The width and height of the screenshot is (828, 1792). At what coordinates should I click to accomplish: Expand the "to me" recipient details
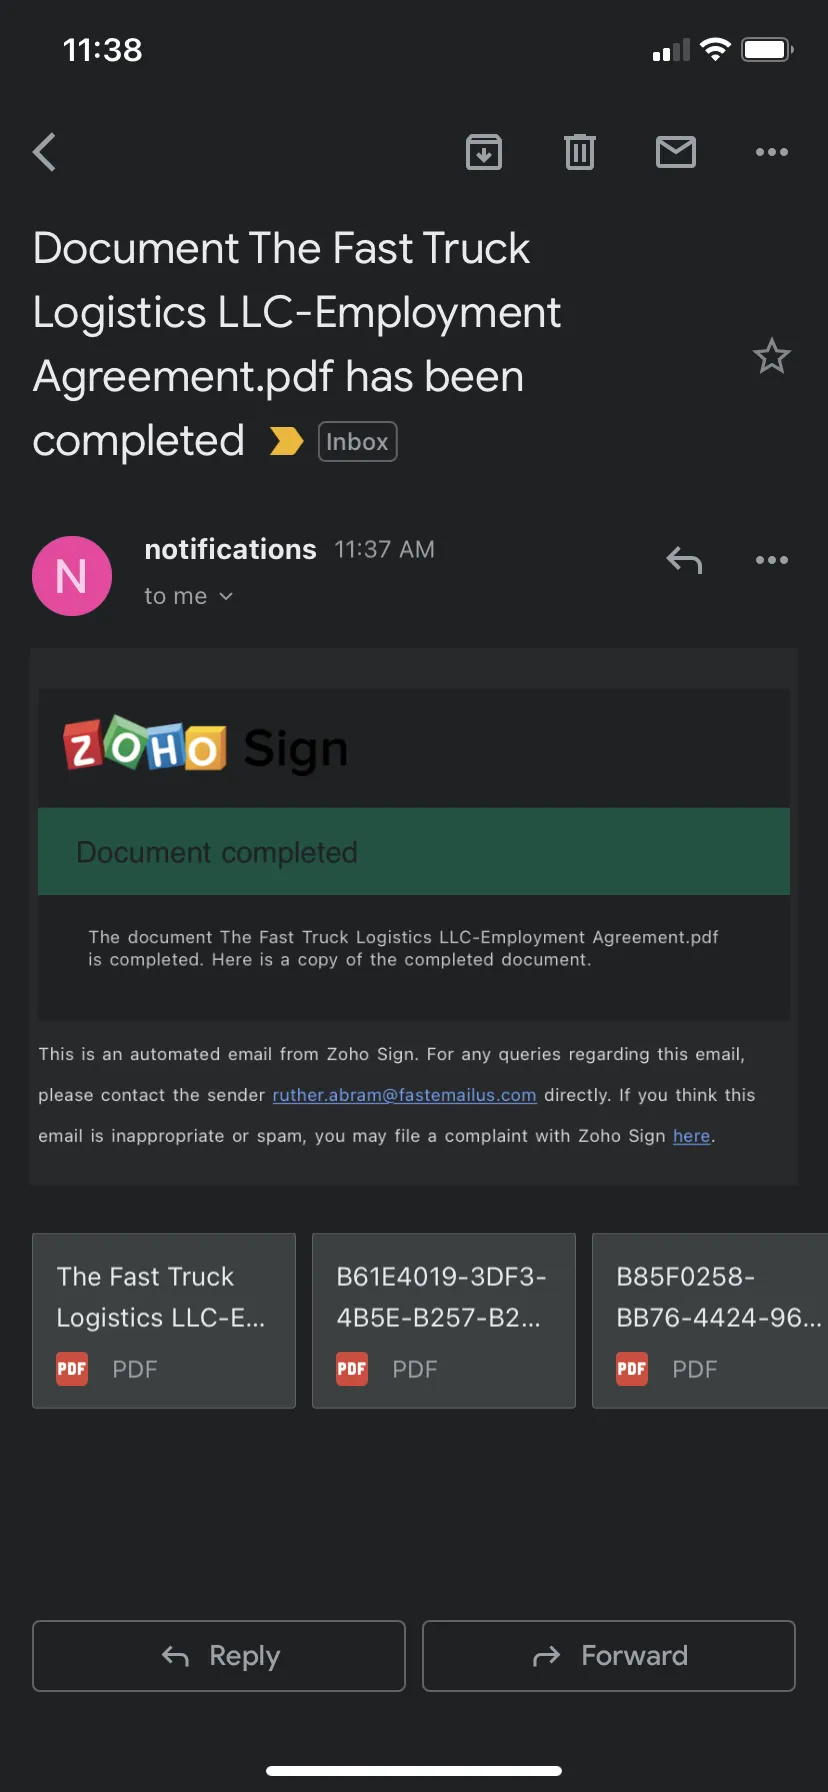pyautogui.click(x=188, y=596)
